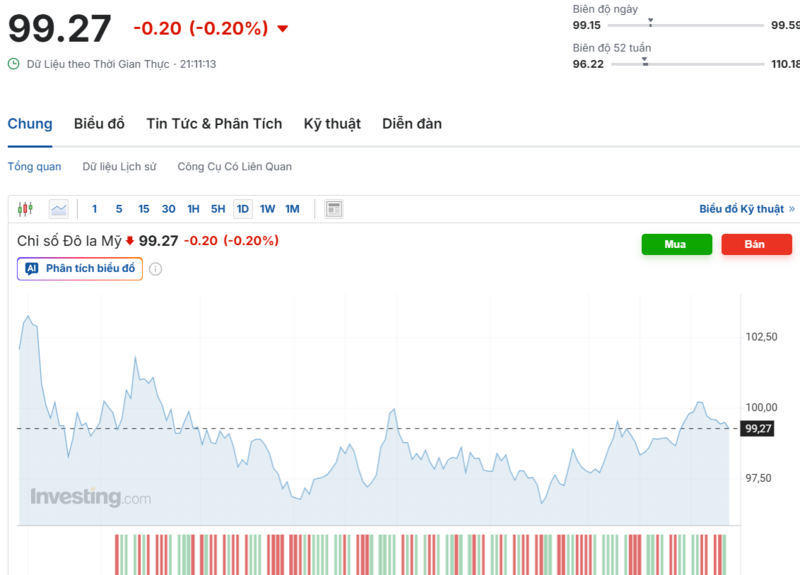
Task: Switch chart interval to 1W
Action: pyautogui.click(x=268, y=209)
